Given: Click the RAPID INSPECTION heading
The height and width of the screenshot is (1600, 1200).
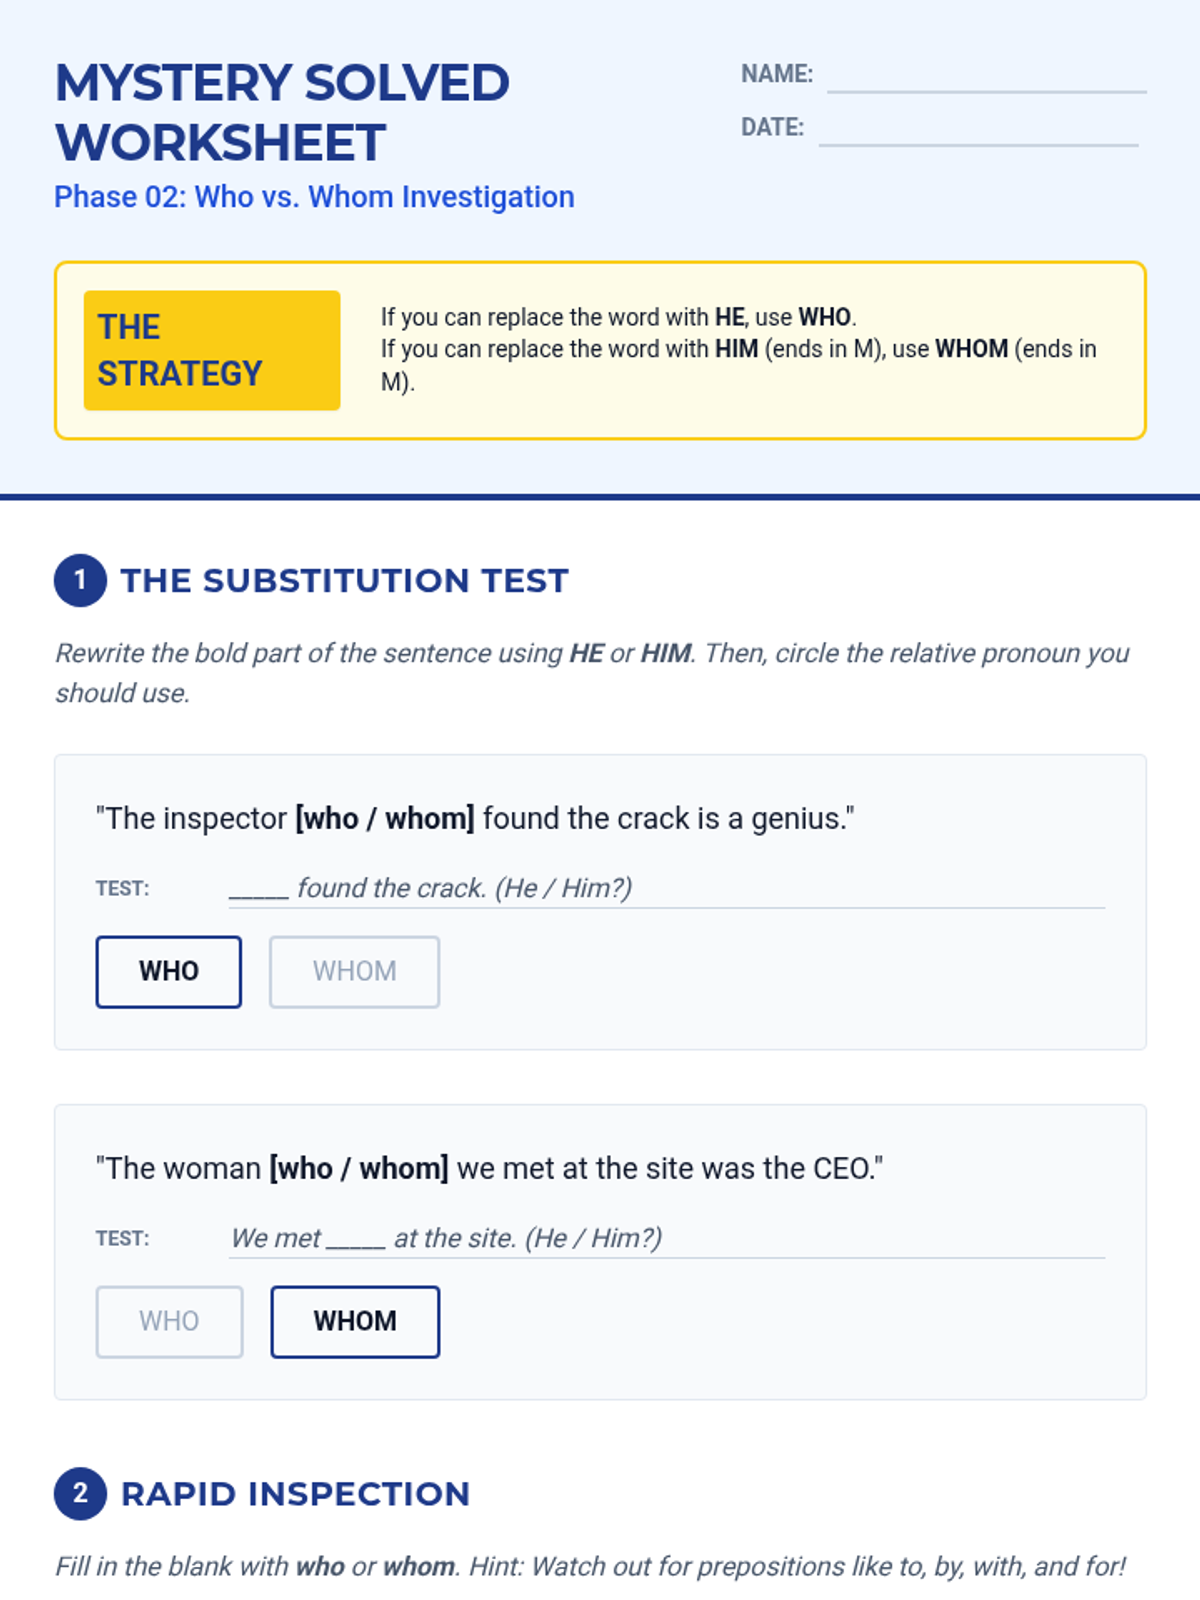Looking at the screenshot, I should [295, 1493].
